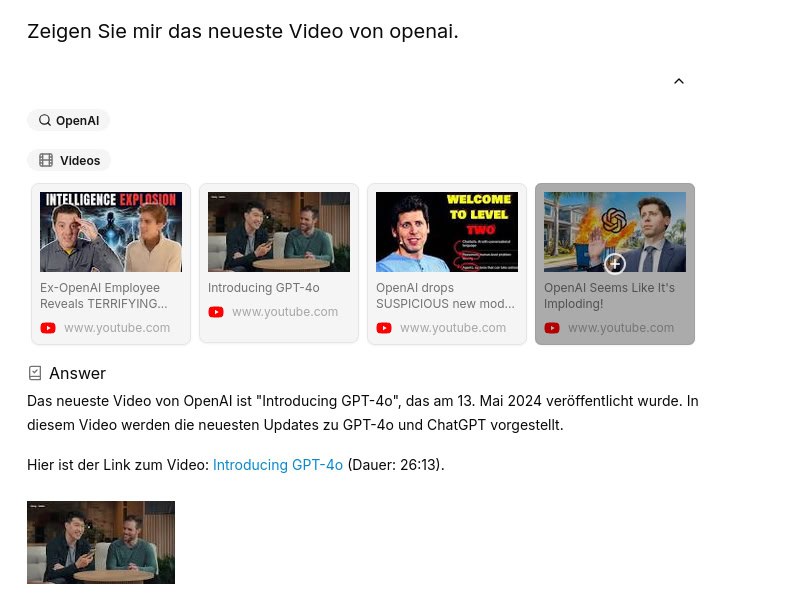Select the OpenAI search query chip

click(69, 120)
